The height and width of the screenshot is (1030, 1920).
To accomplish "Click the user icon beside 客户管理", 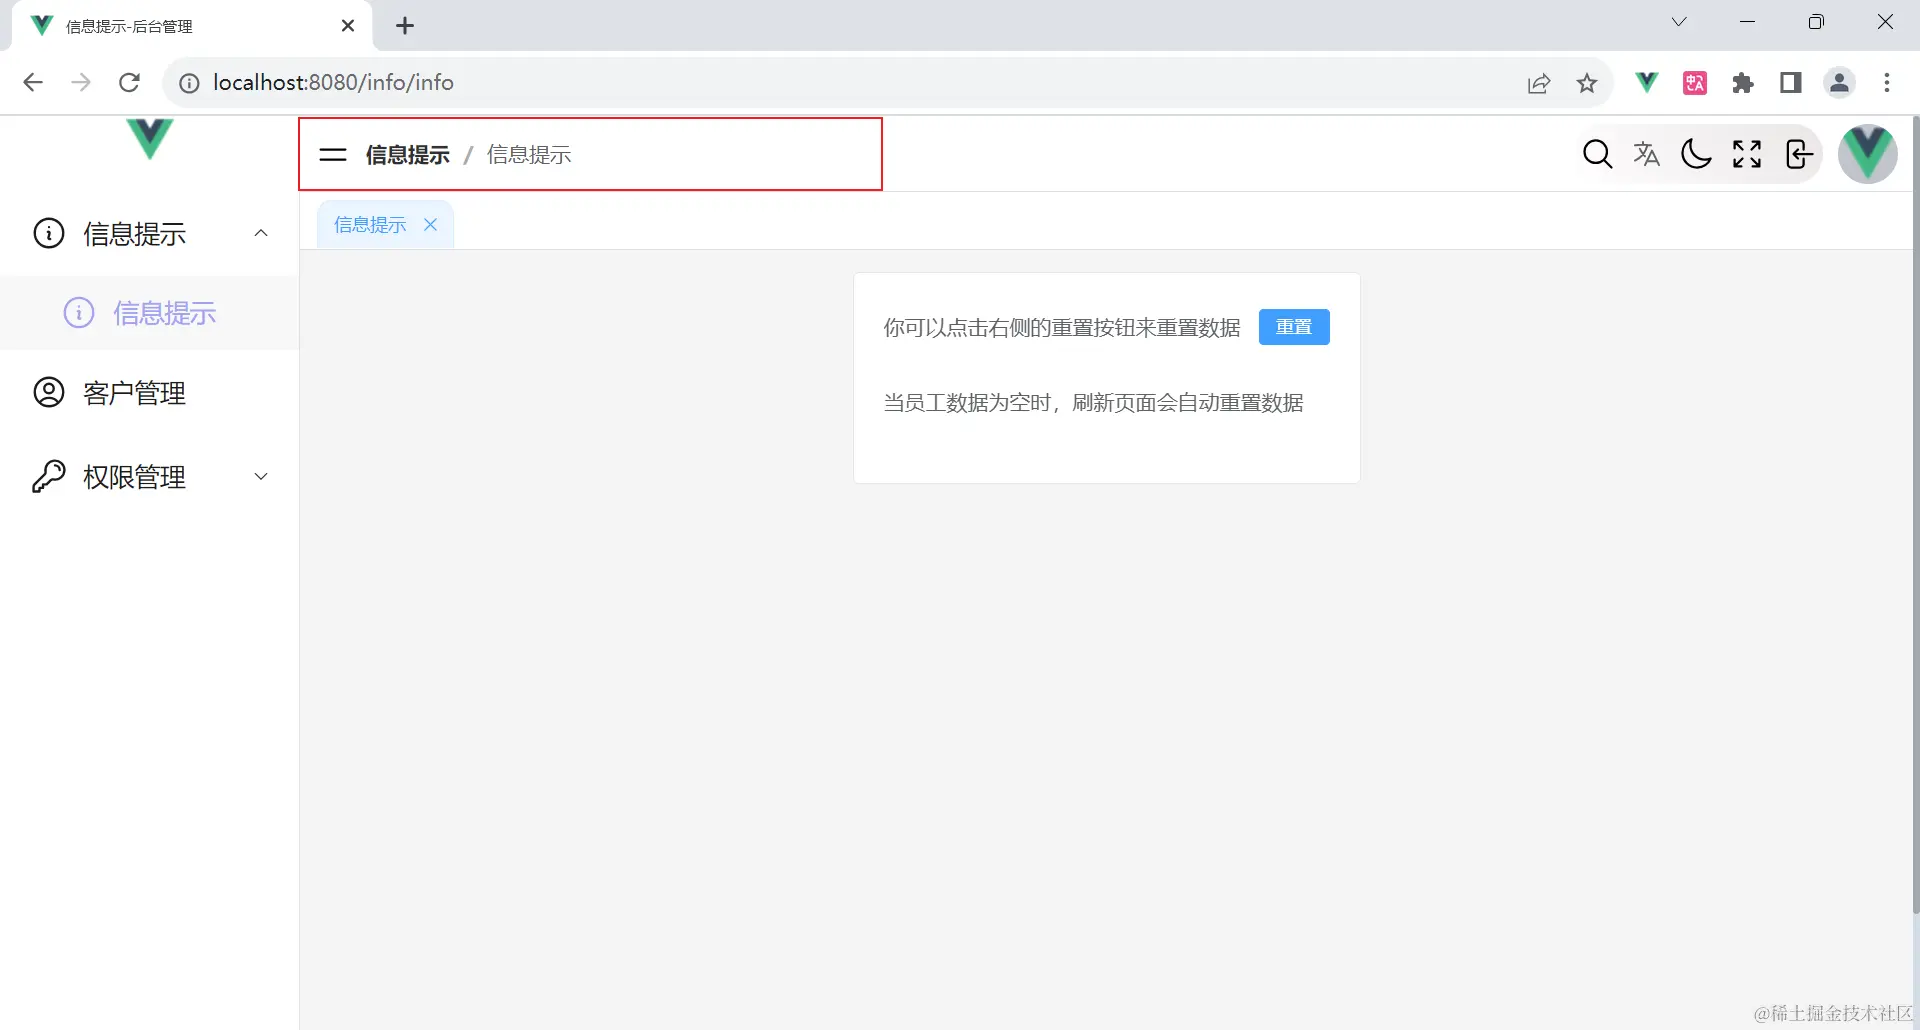I will [x=49, y=392].
